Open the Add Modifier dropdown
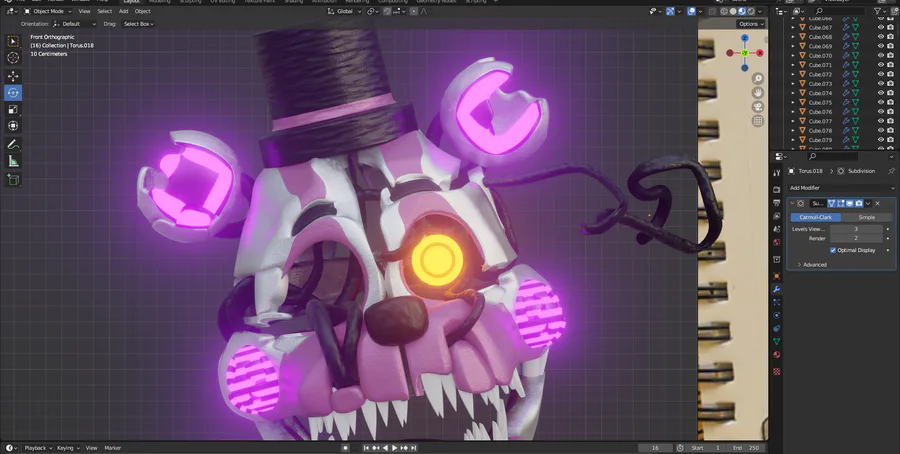This screenshot has width=900, height=454. point(841,188)
